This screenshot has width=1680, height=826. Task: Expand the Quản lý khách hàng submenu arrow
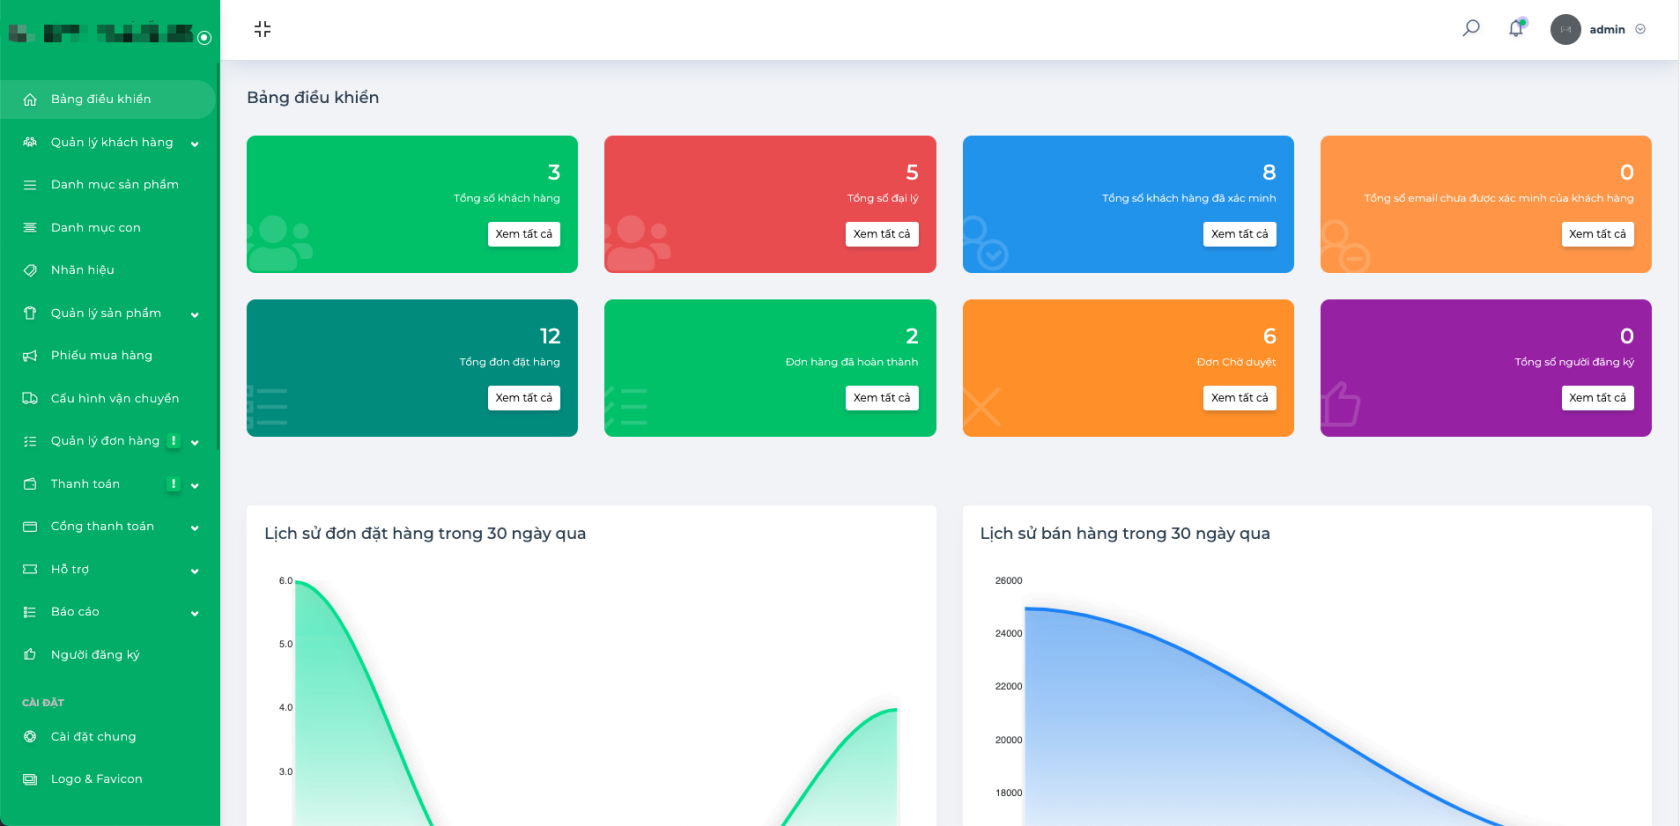click(195, 144)
